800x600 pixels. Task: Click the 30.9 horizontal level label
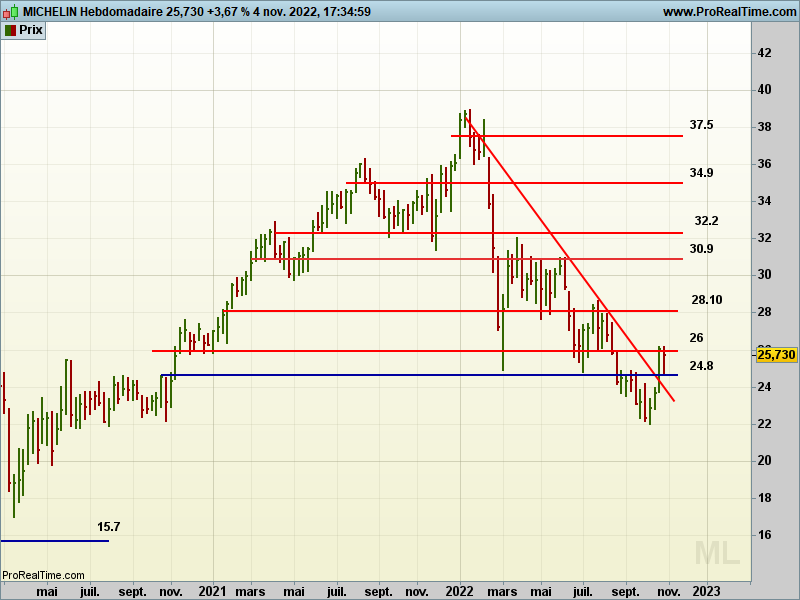701,249
